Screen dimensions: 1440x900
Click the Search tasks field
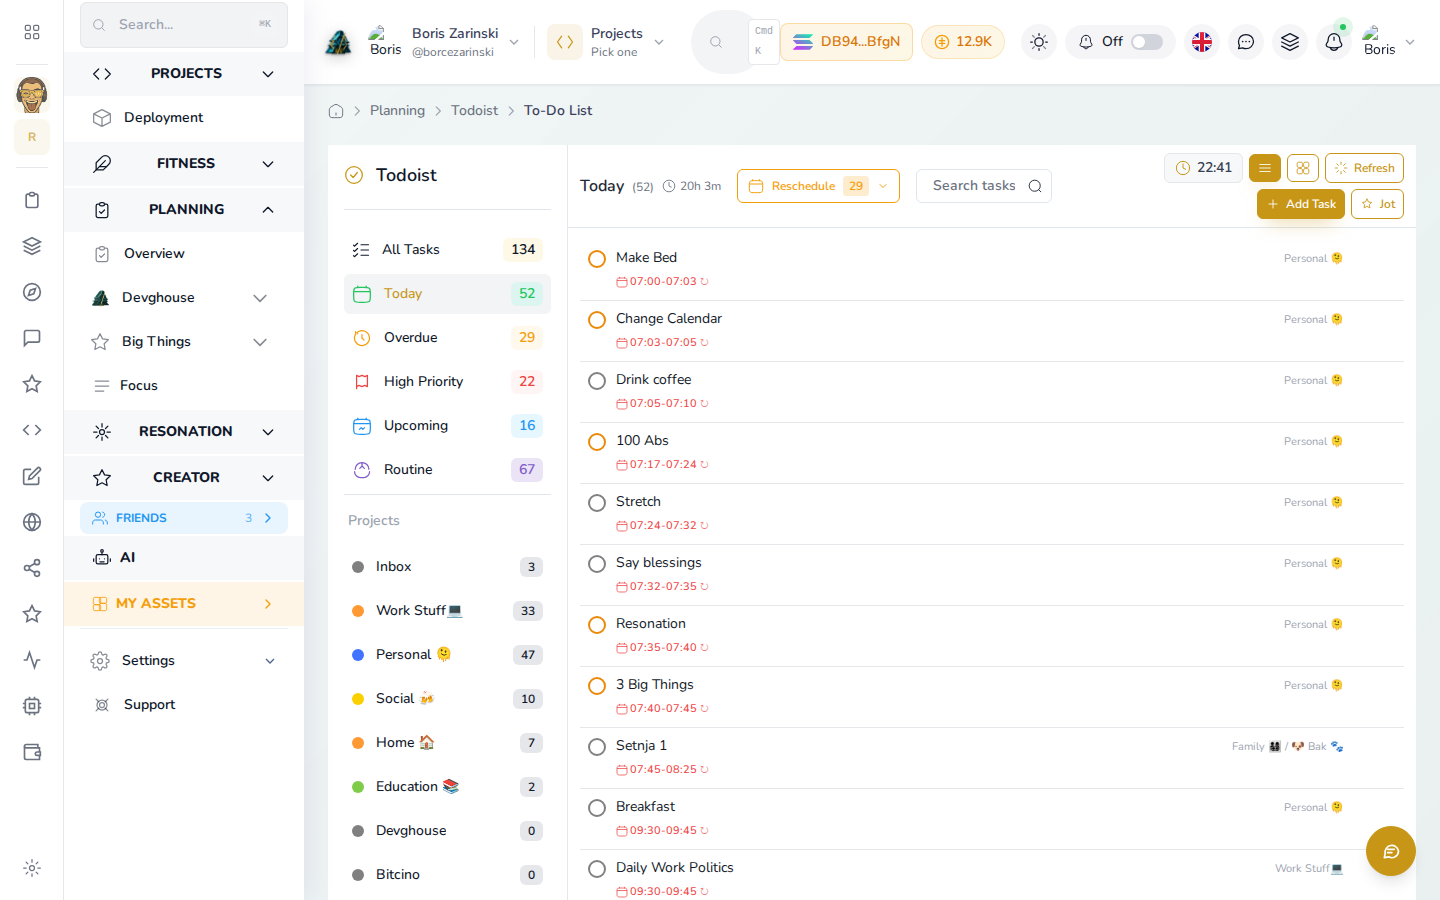click(983, 186)
